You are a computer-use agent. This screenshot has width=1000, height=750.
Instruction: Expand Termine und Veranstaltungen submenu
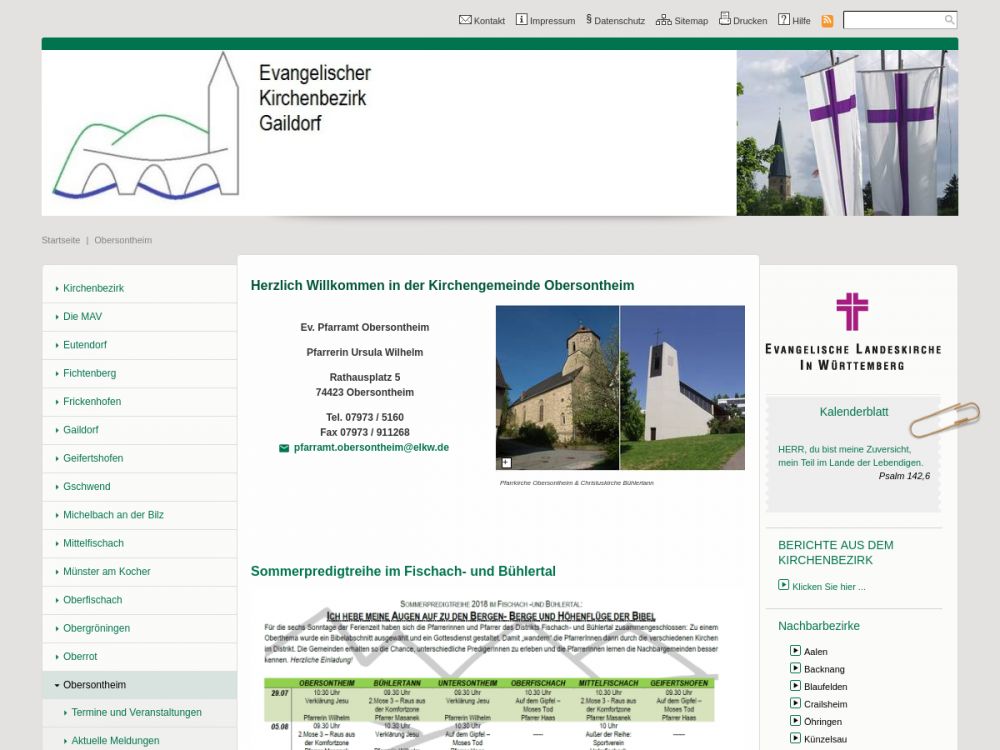coord(66,713)
